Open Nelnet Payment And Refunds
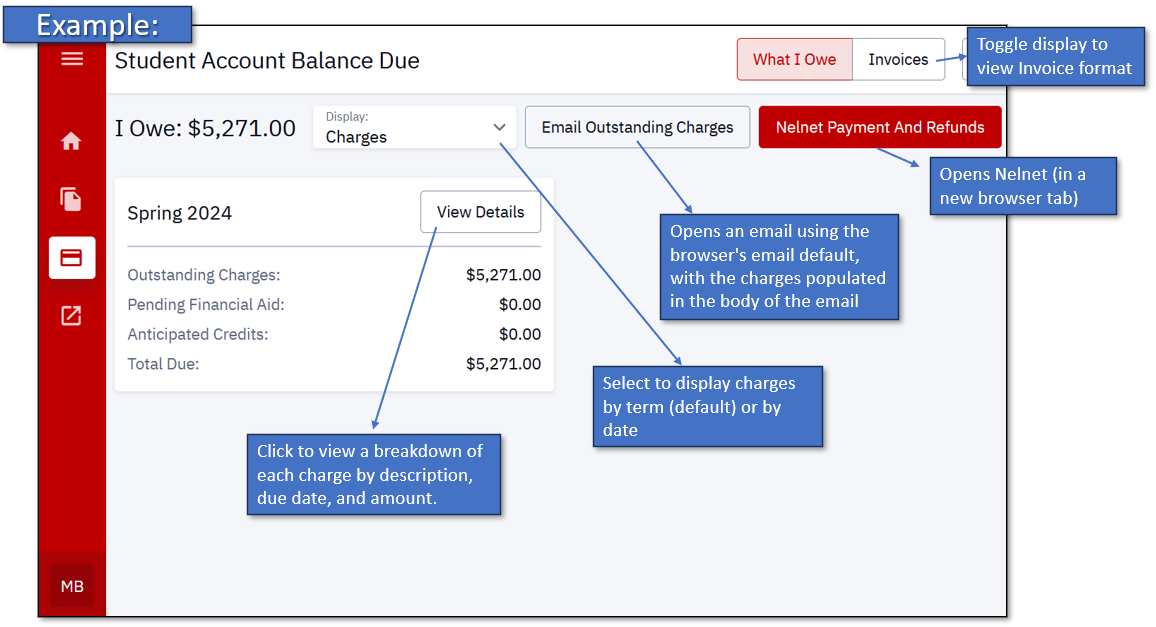 pyautogui.click(x=879, y=128)
